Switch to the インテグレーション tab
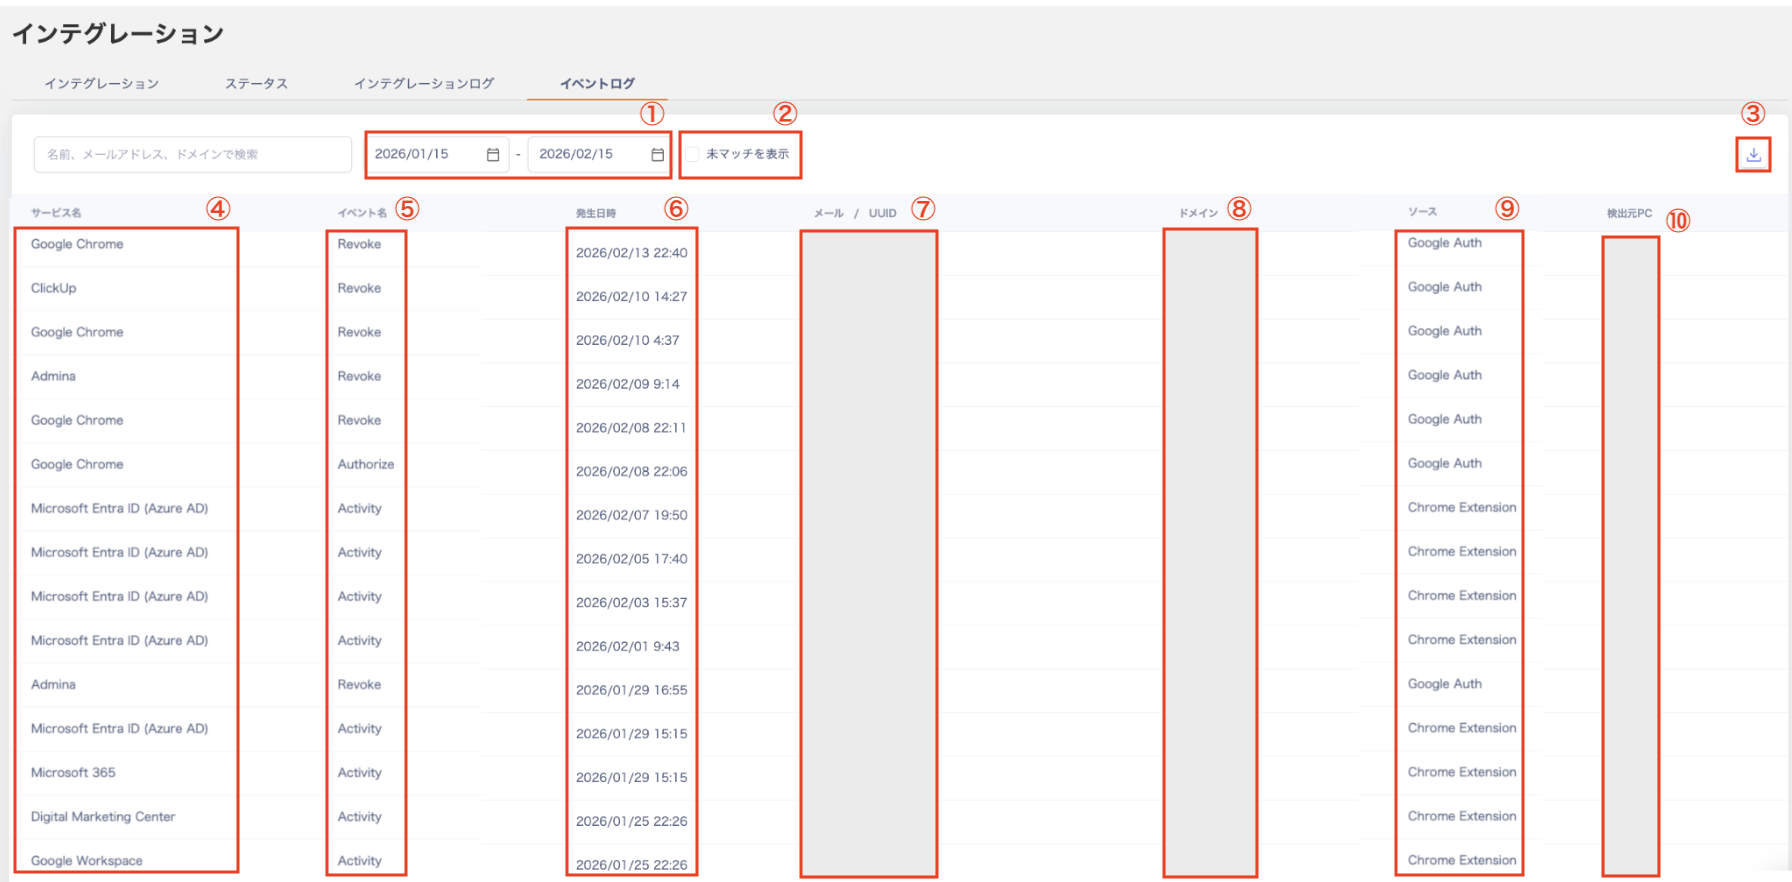The image size is (1792, 882). pos(101,84)
